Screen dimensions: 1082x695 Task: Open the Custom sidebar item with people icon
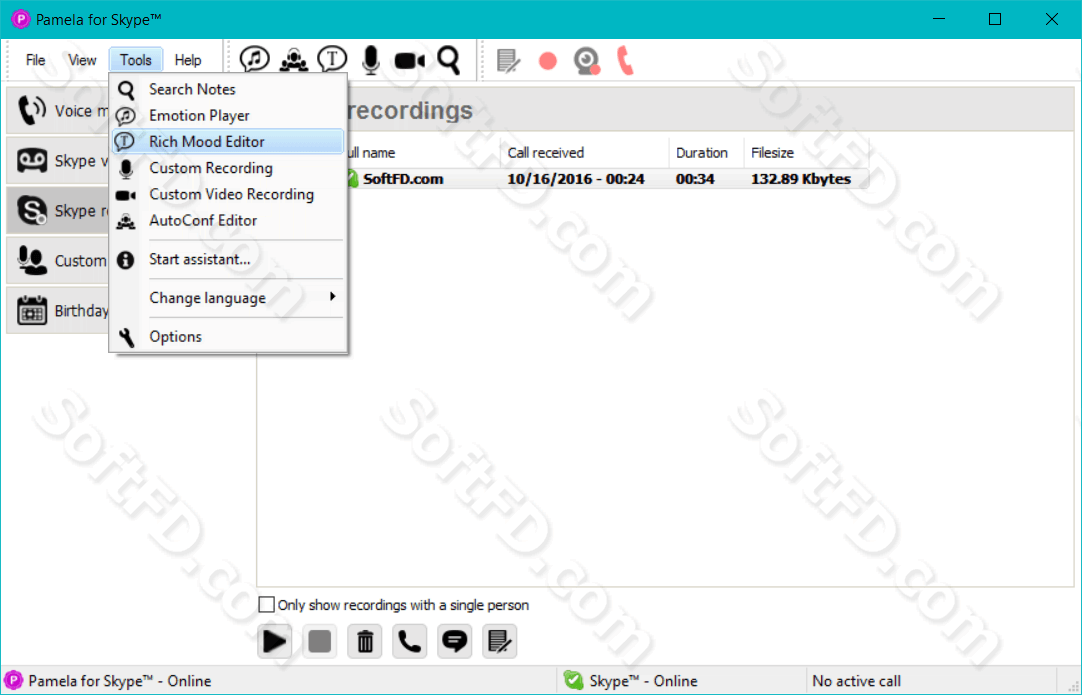pos(58,260)
